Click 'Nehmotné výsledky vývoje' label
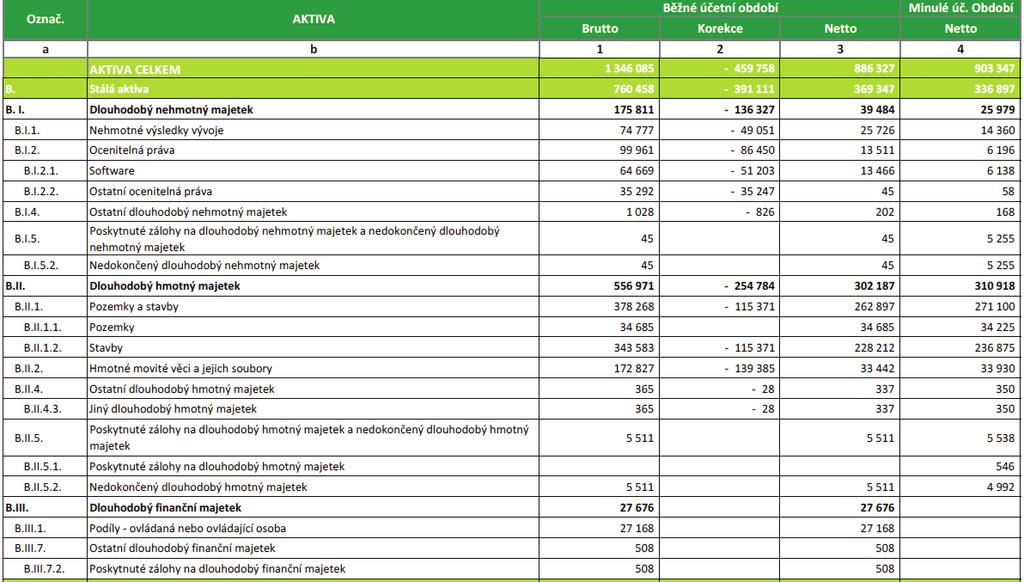The width and height of the screenshot is (1024, 582). (156, 131)
